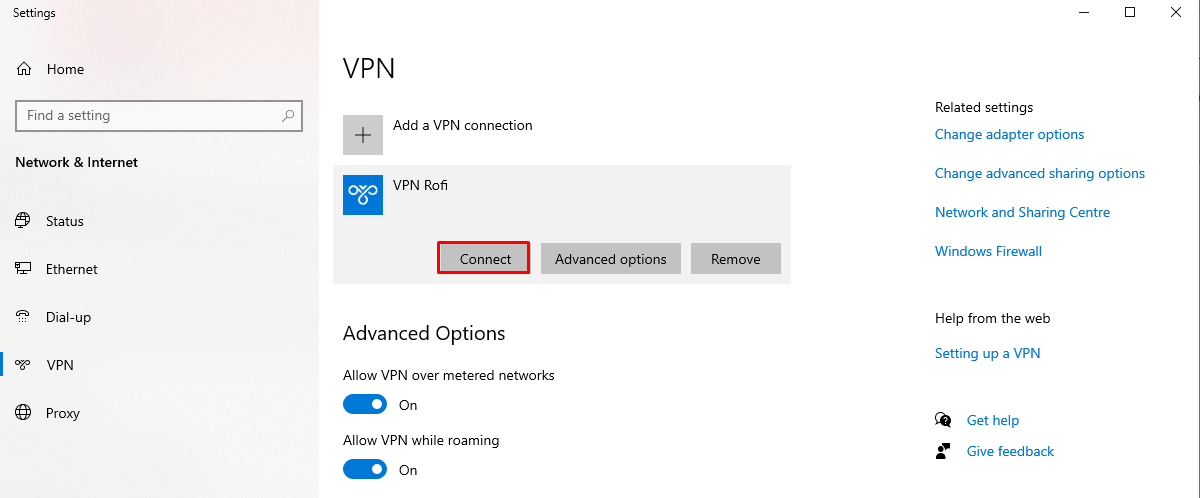Maximize the Settings window
Image resolution: width=1200 pixels, height=498 pixels.
tap(1130, 12)
